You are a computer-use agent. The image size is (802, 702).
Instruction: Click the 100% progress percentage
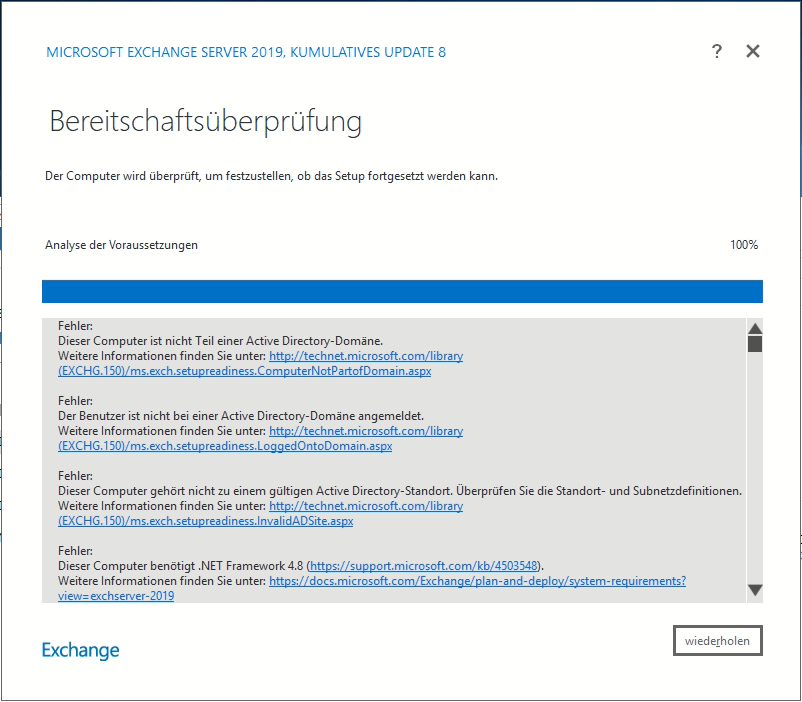tap(743, 245)
